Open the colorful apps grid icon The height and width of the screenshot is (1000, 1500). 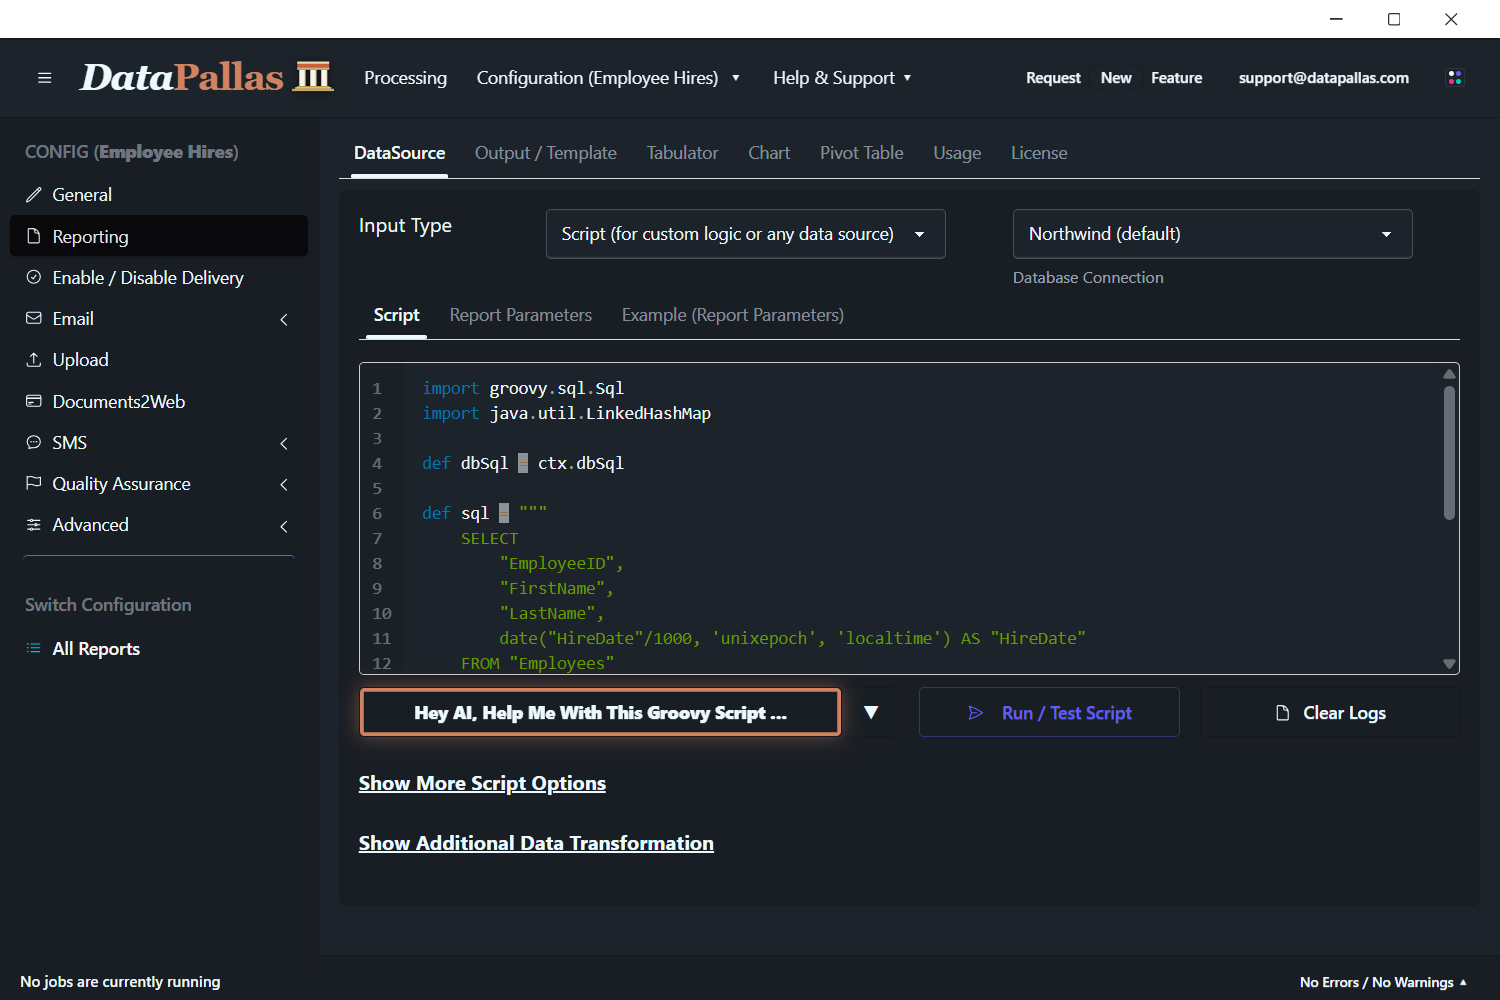coord(1455,78)
